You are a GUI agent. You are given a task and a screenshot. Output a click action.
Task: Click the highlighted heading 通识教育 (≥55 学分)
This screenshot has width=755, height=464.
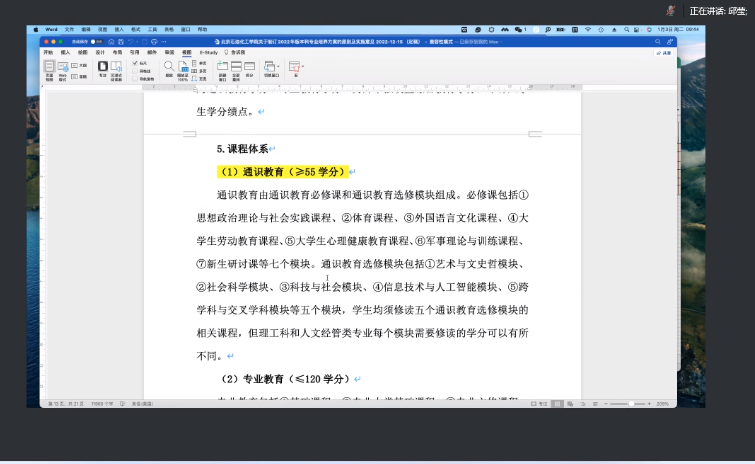pyautogui.click(x=282, y=171)
